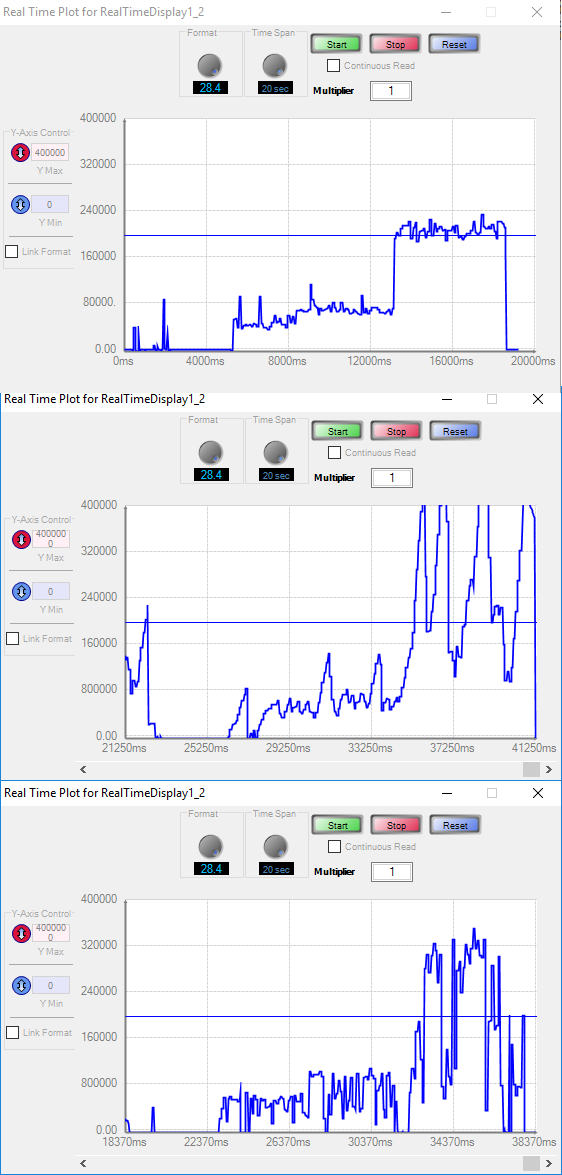
Task: Click the Multiplier field in the 18370ms plot window
Action: [393, 872]
